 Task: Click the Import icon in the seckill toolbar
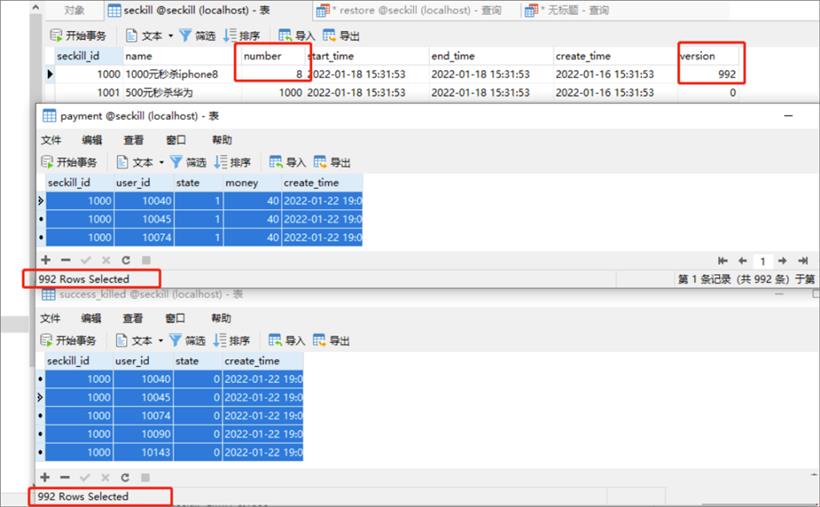(x=297, y=36)
